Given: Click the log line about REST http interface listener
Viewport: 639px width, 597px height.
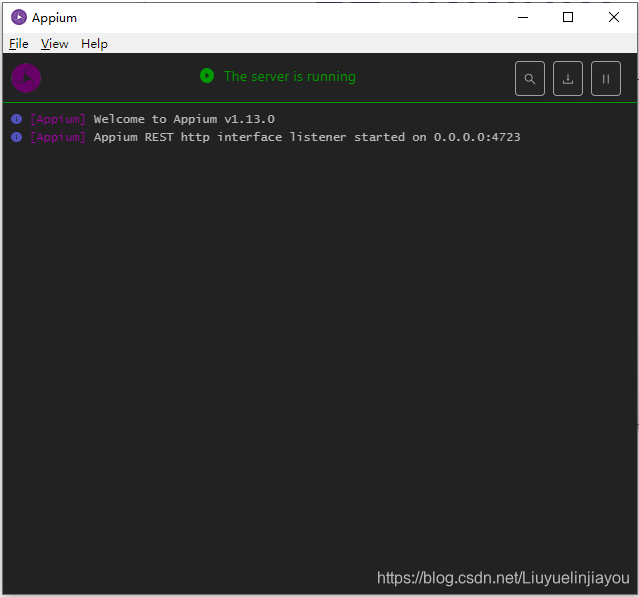Looking at the screenshot, I should point(307,137).
